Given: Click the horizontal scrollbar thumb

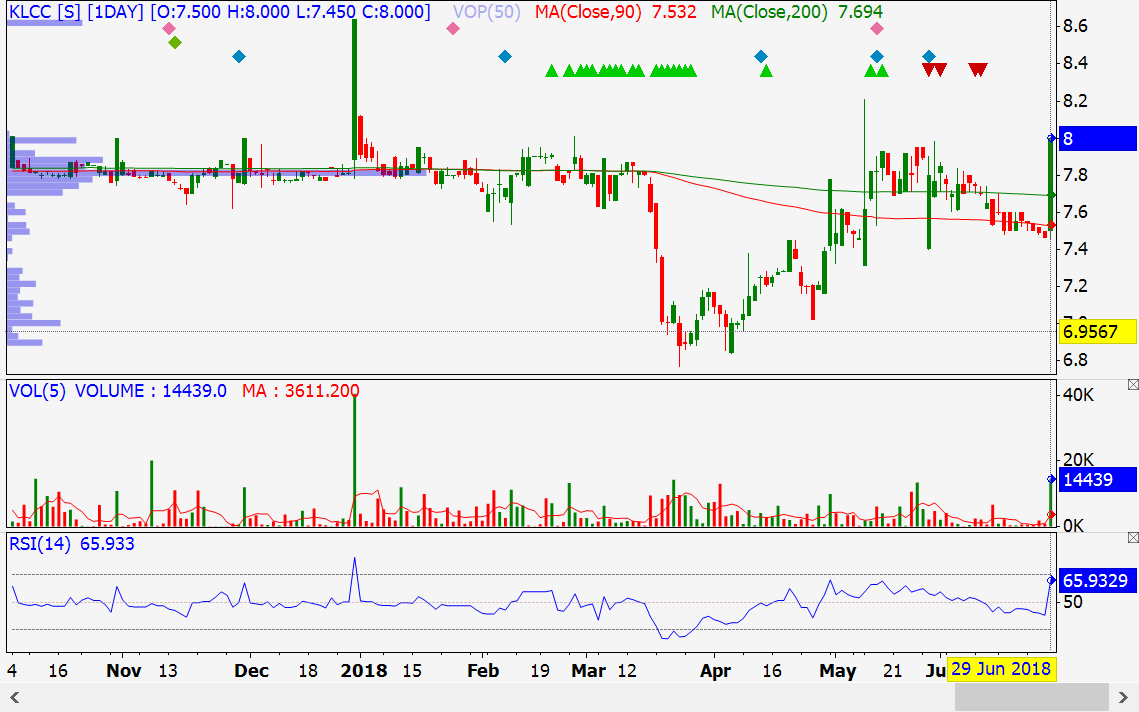Looking at the screenshot, I should click(1031, 697).
